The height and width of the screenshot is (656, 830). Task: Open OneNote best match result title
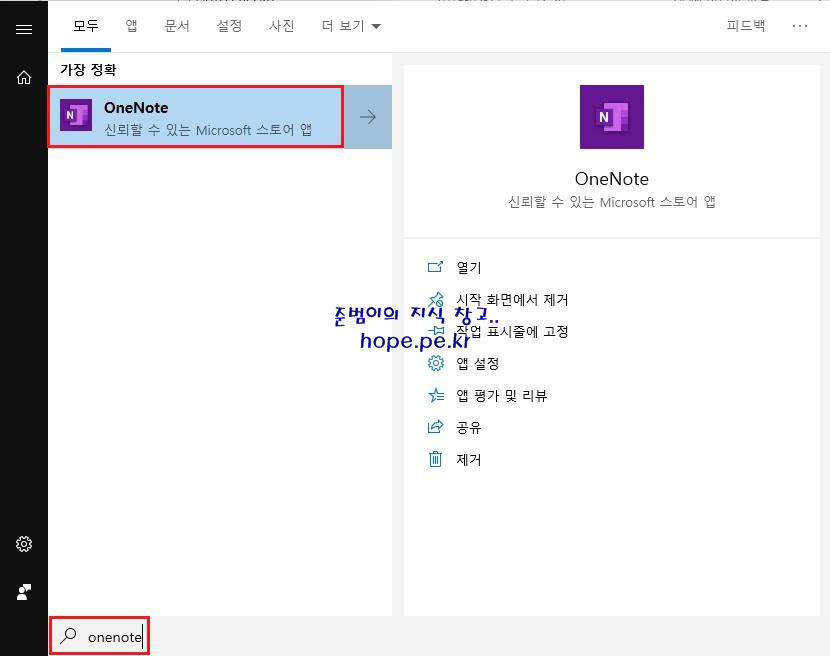pyautogui.click(x=136, y=107)
